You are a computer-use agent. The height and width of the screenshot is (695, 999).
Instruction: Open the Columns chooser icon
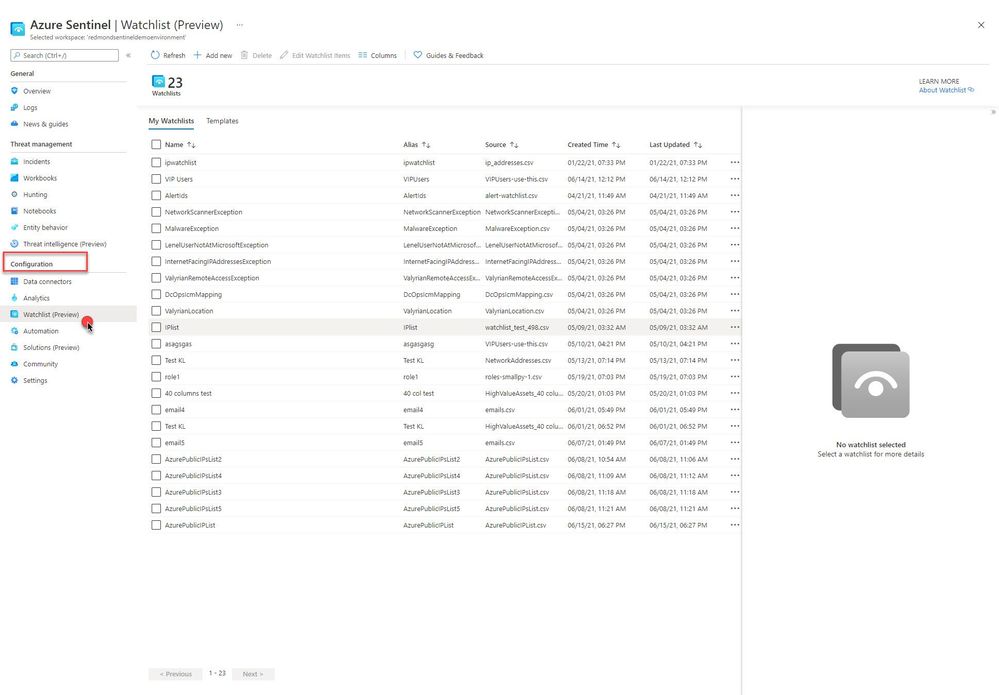[363, 55]
